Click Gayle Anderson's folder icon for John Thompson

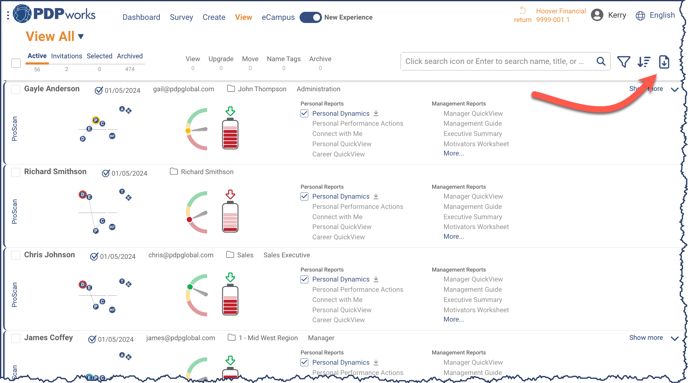(231, 89)
